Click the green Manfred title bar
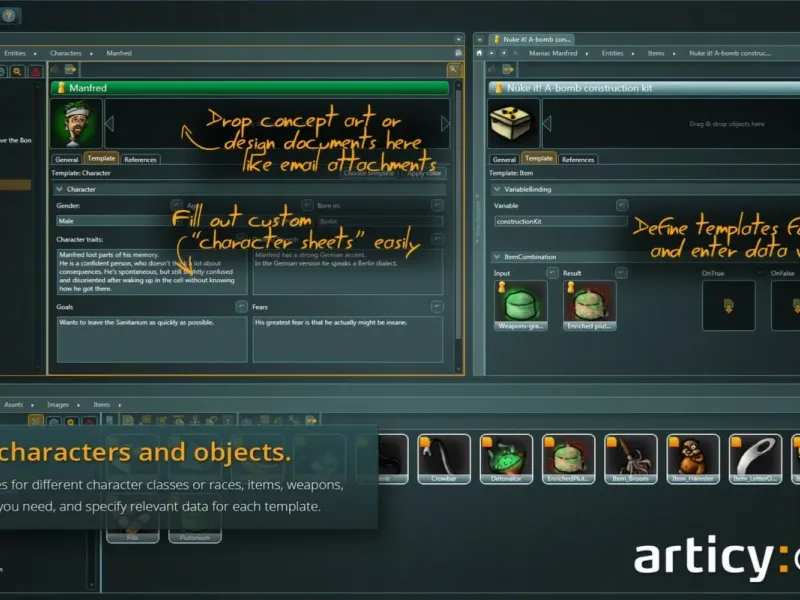Screen dimensions: 800x600 [250, 88]
